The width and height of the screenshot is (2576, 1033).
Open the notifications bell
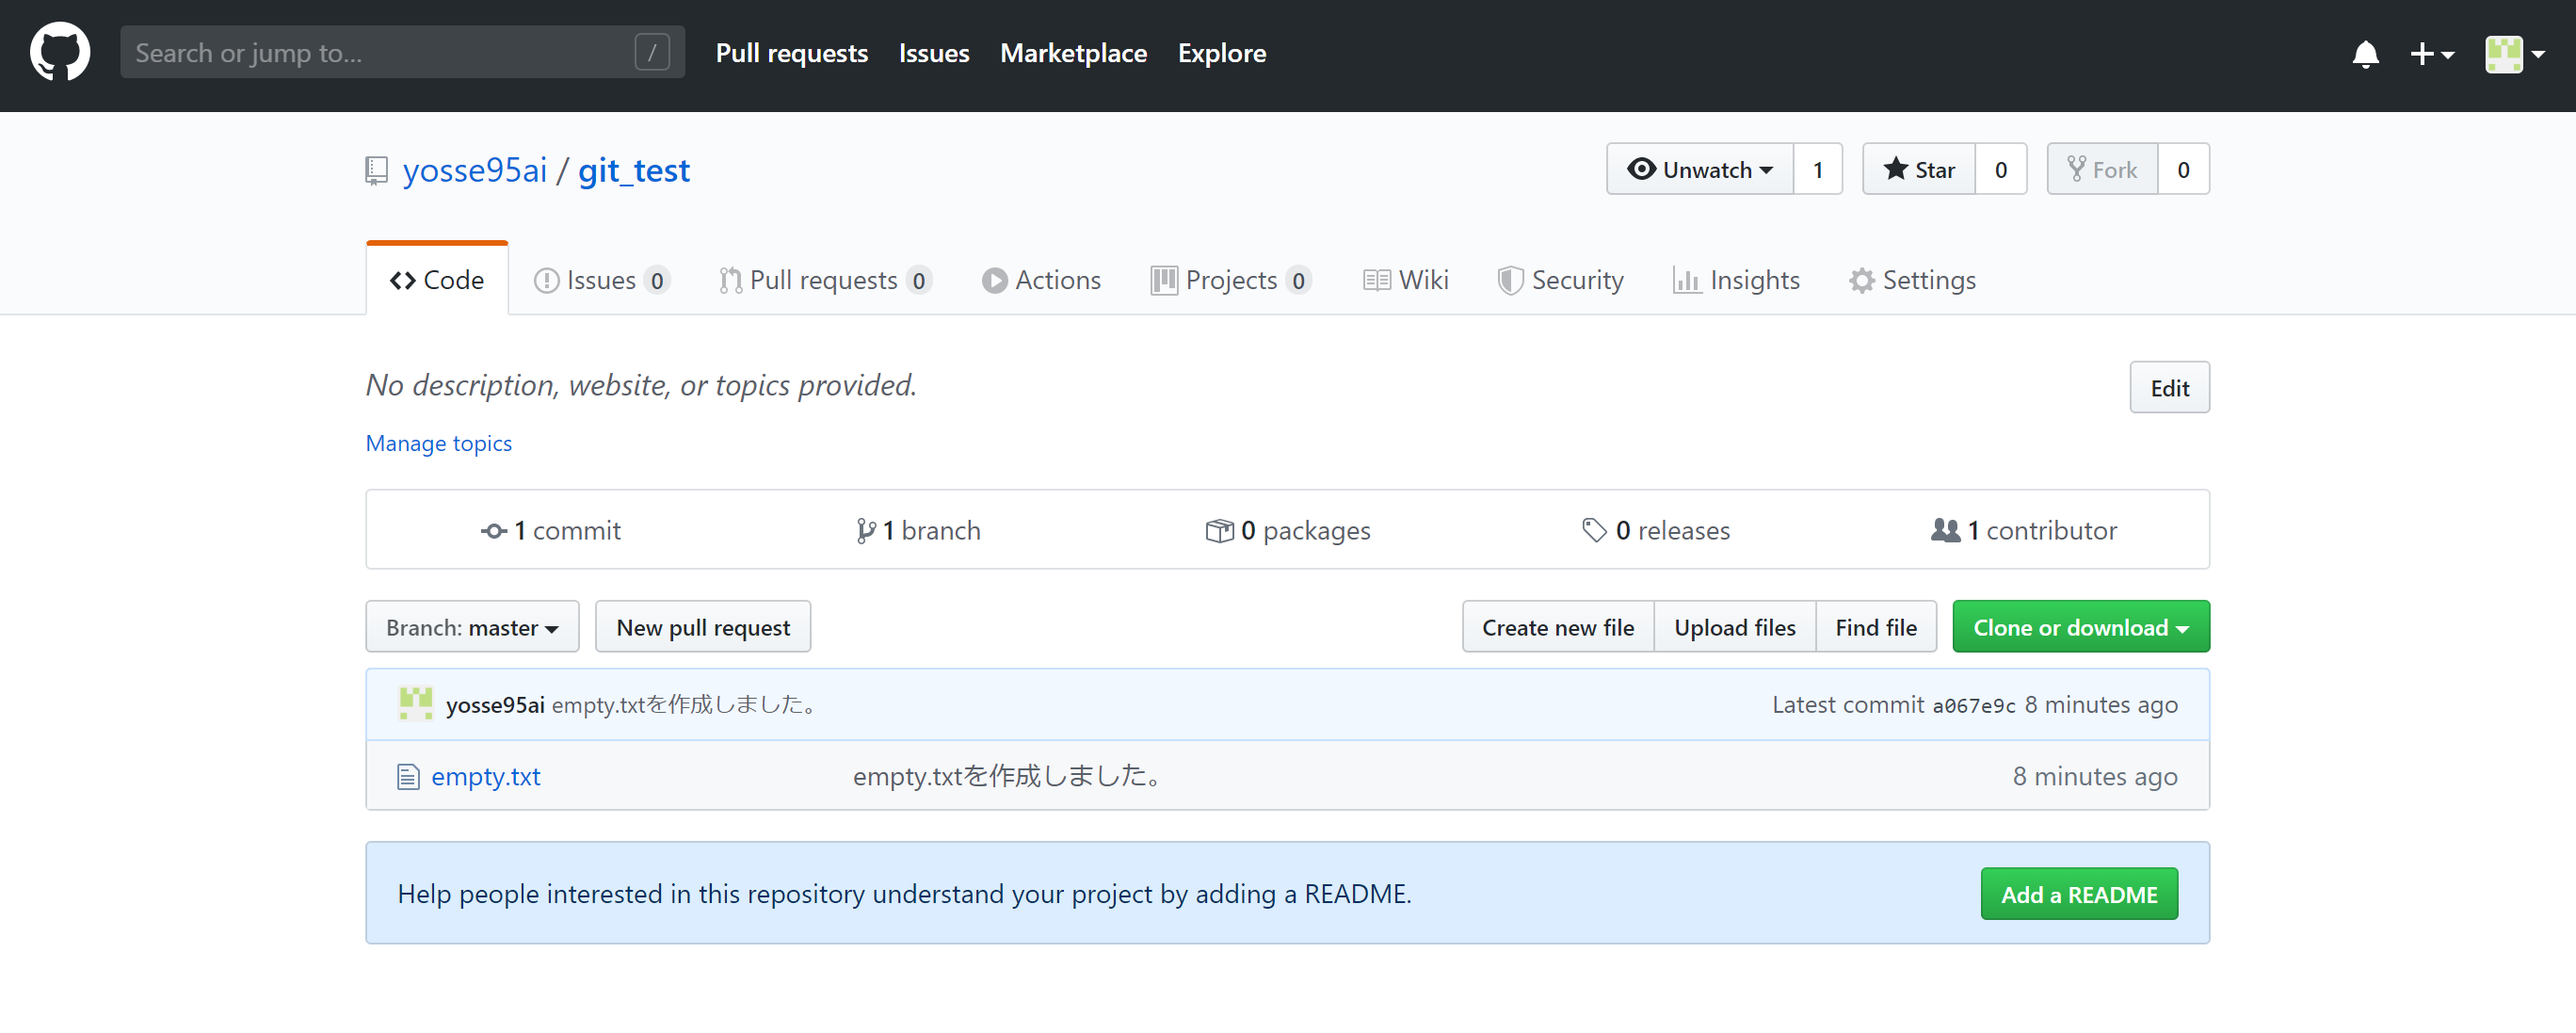[2364, 54]
